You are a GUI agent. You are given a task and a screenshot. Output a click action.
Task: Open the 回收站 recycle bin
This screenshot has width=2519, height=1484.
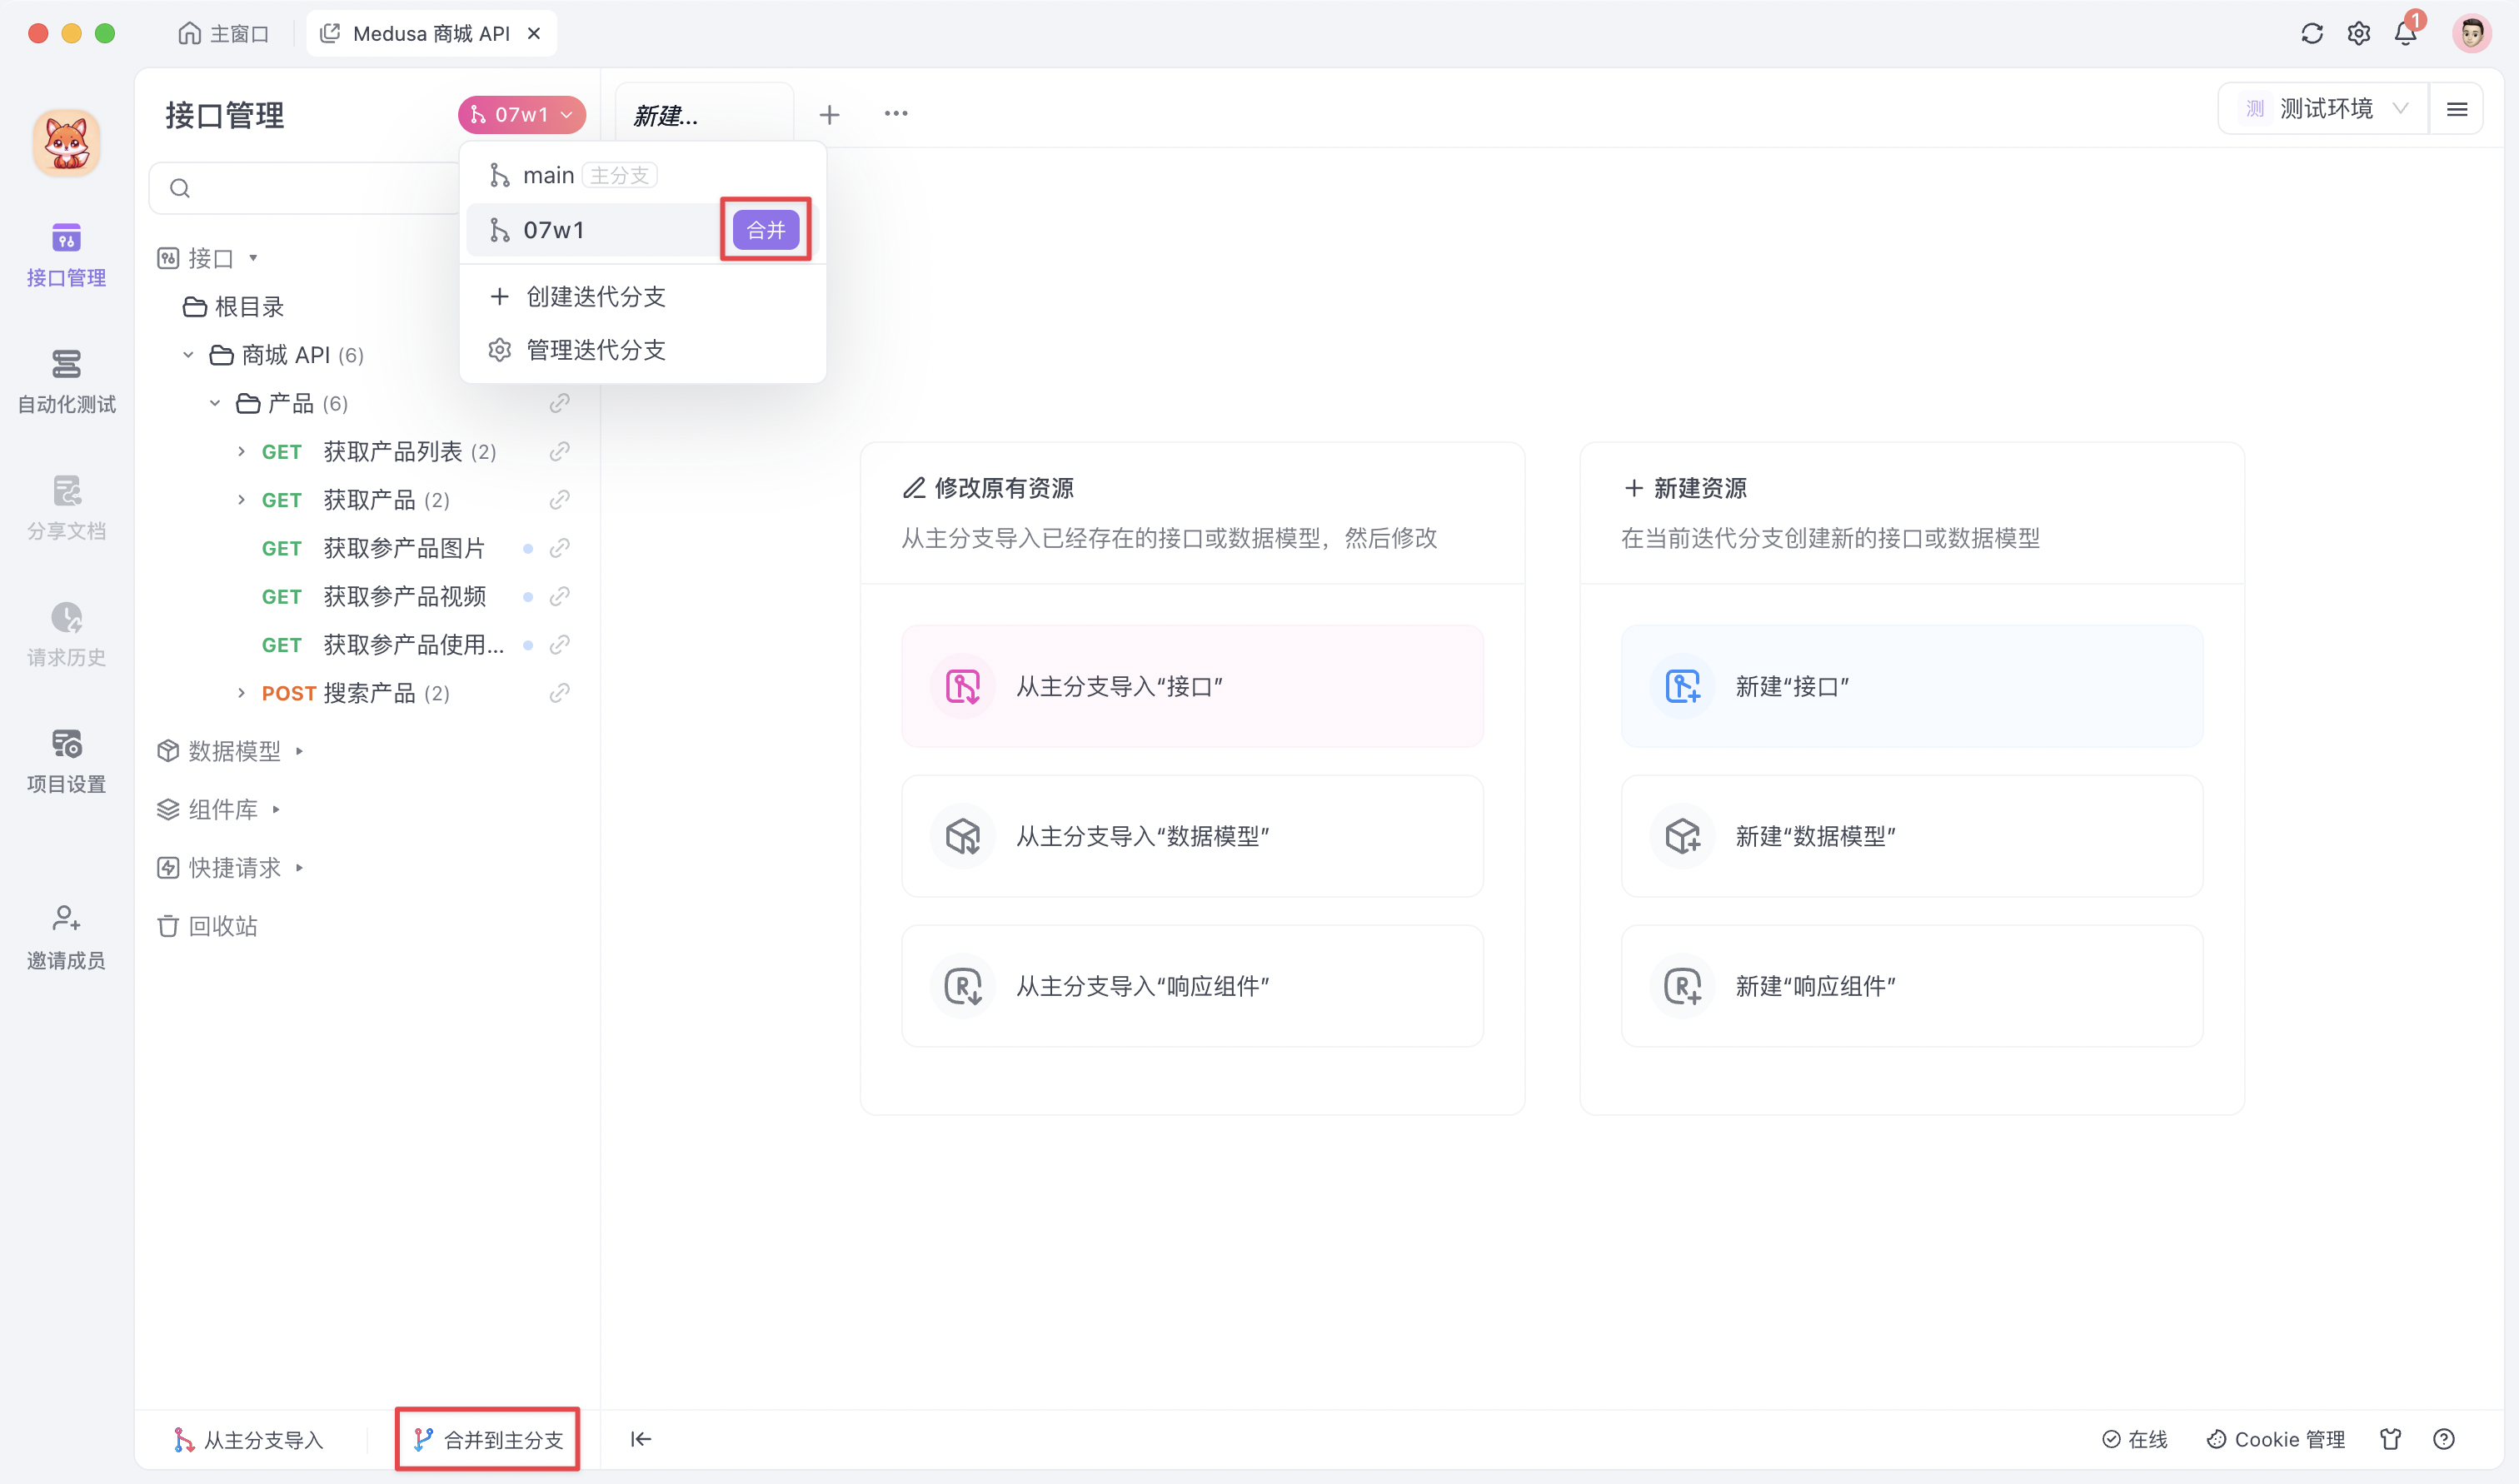(x=222, y=925)
